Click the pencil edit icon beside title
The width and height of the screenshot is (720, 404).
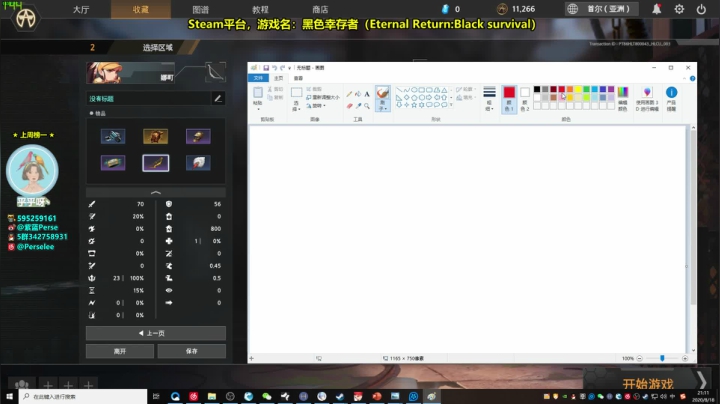coord(218,98)
